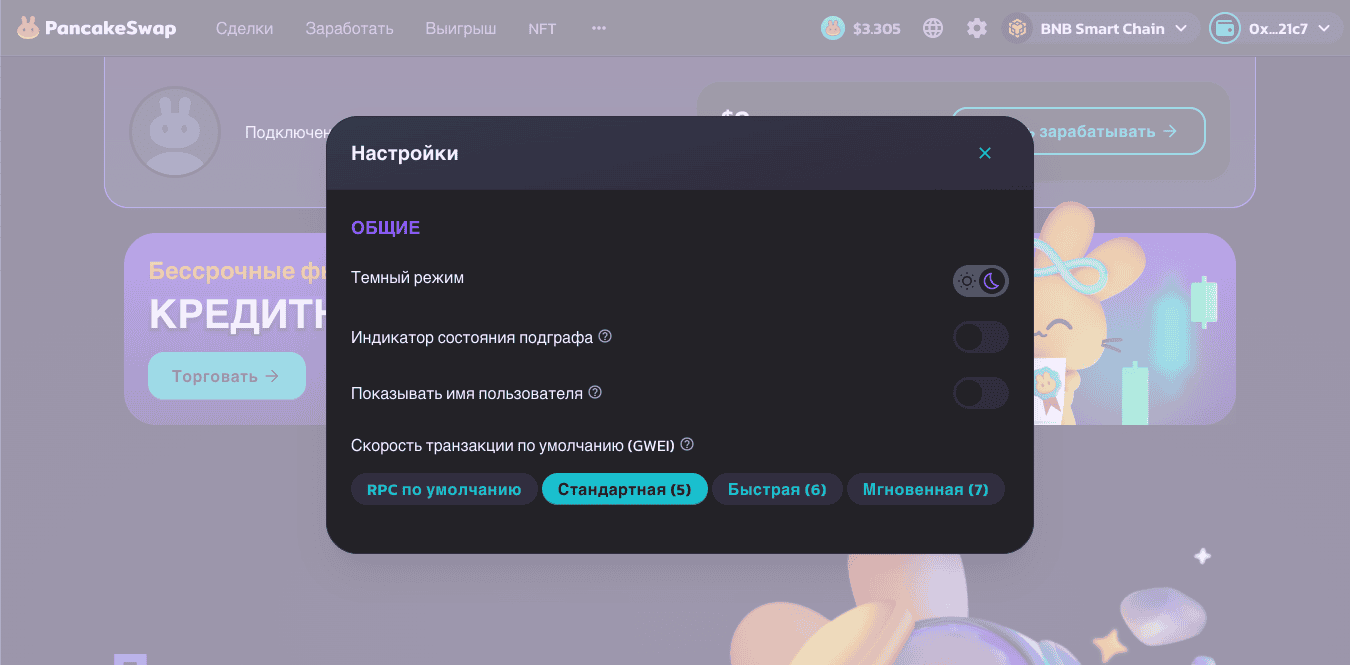Select the Быстрая (6) speed option
Image resolution: width=1350 pixels, height=665 pixels.
click(777, 489)
